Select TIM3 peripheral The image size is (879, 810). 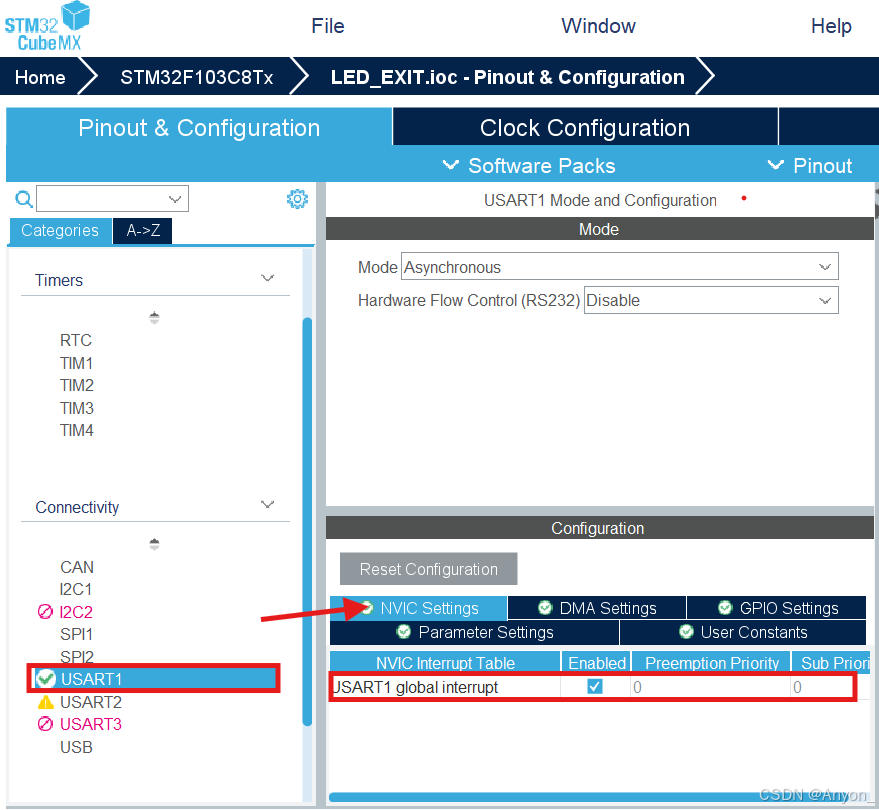[77, 408]
